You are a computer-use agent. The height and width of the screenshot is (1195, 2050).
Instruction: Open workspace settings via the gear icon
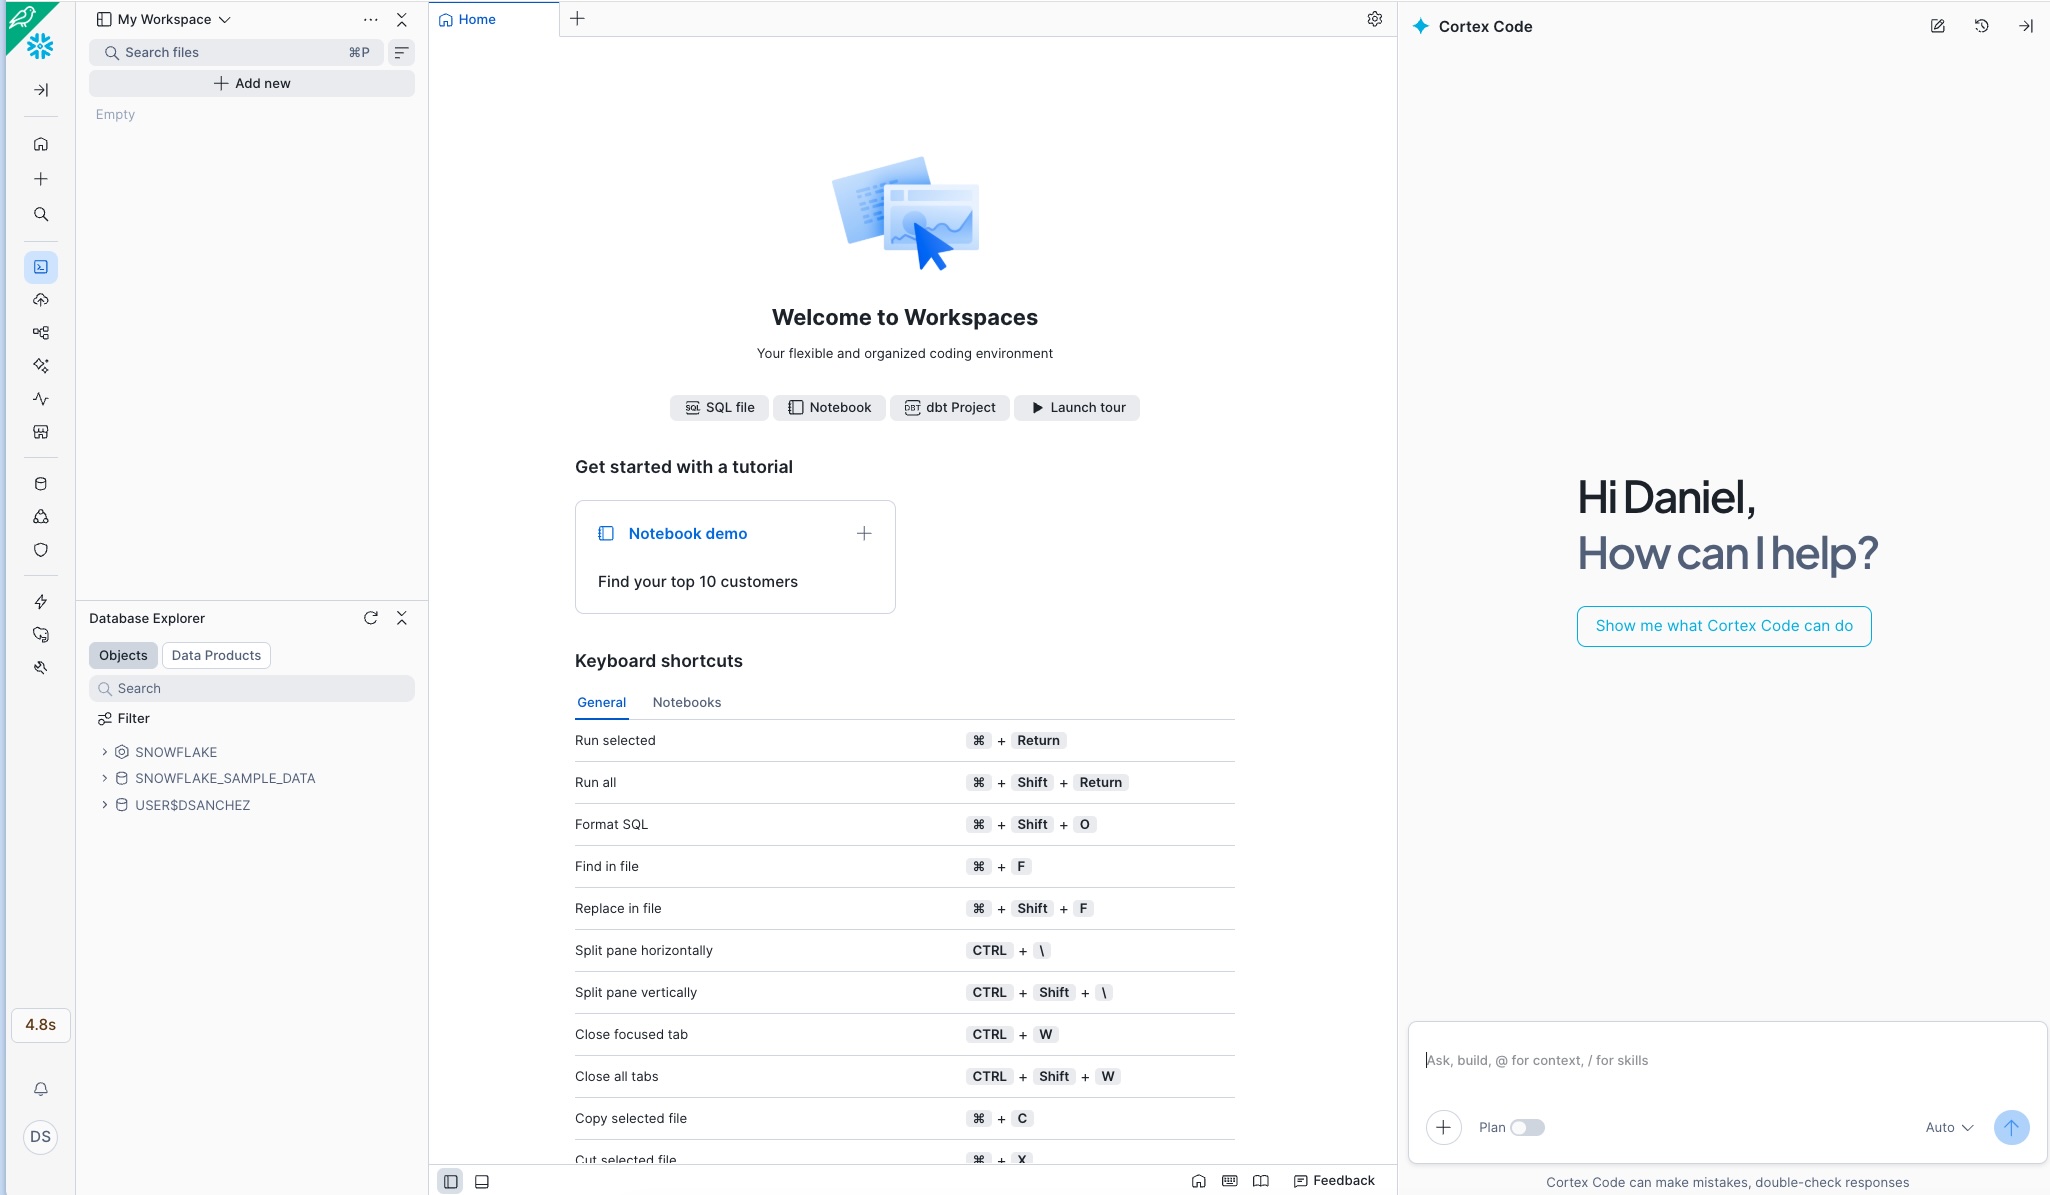(x=1373, y=18)
